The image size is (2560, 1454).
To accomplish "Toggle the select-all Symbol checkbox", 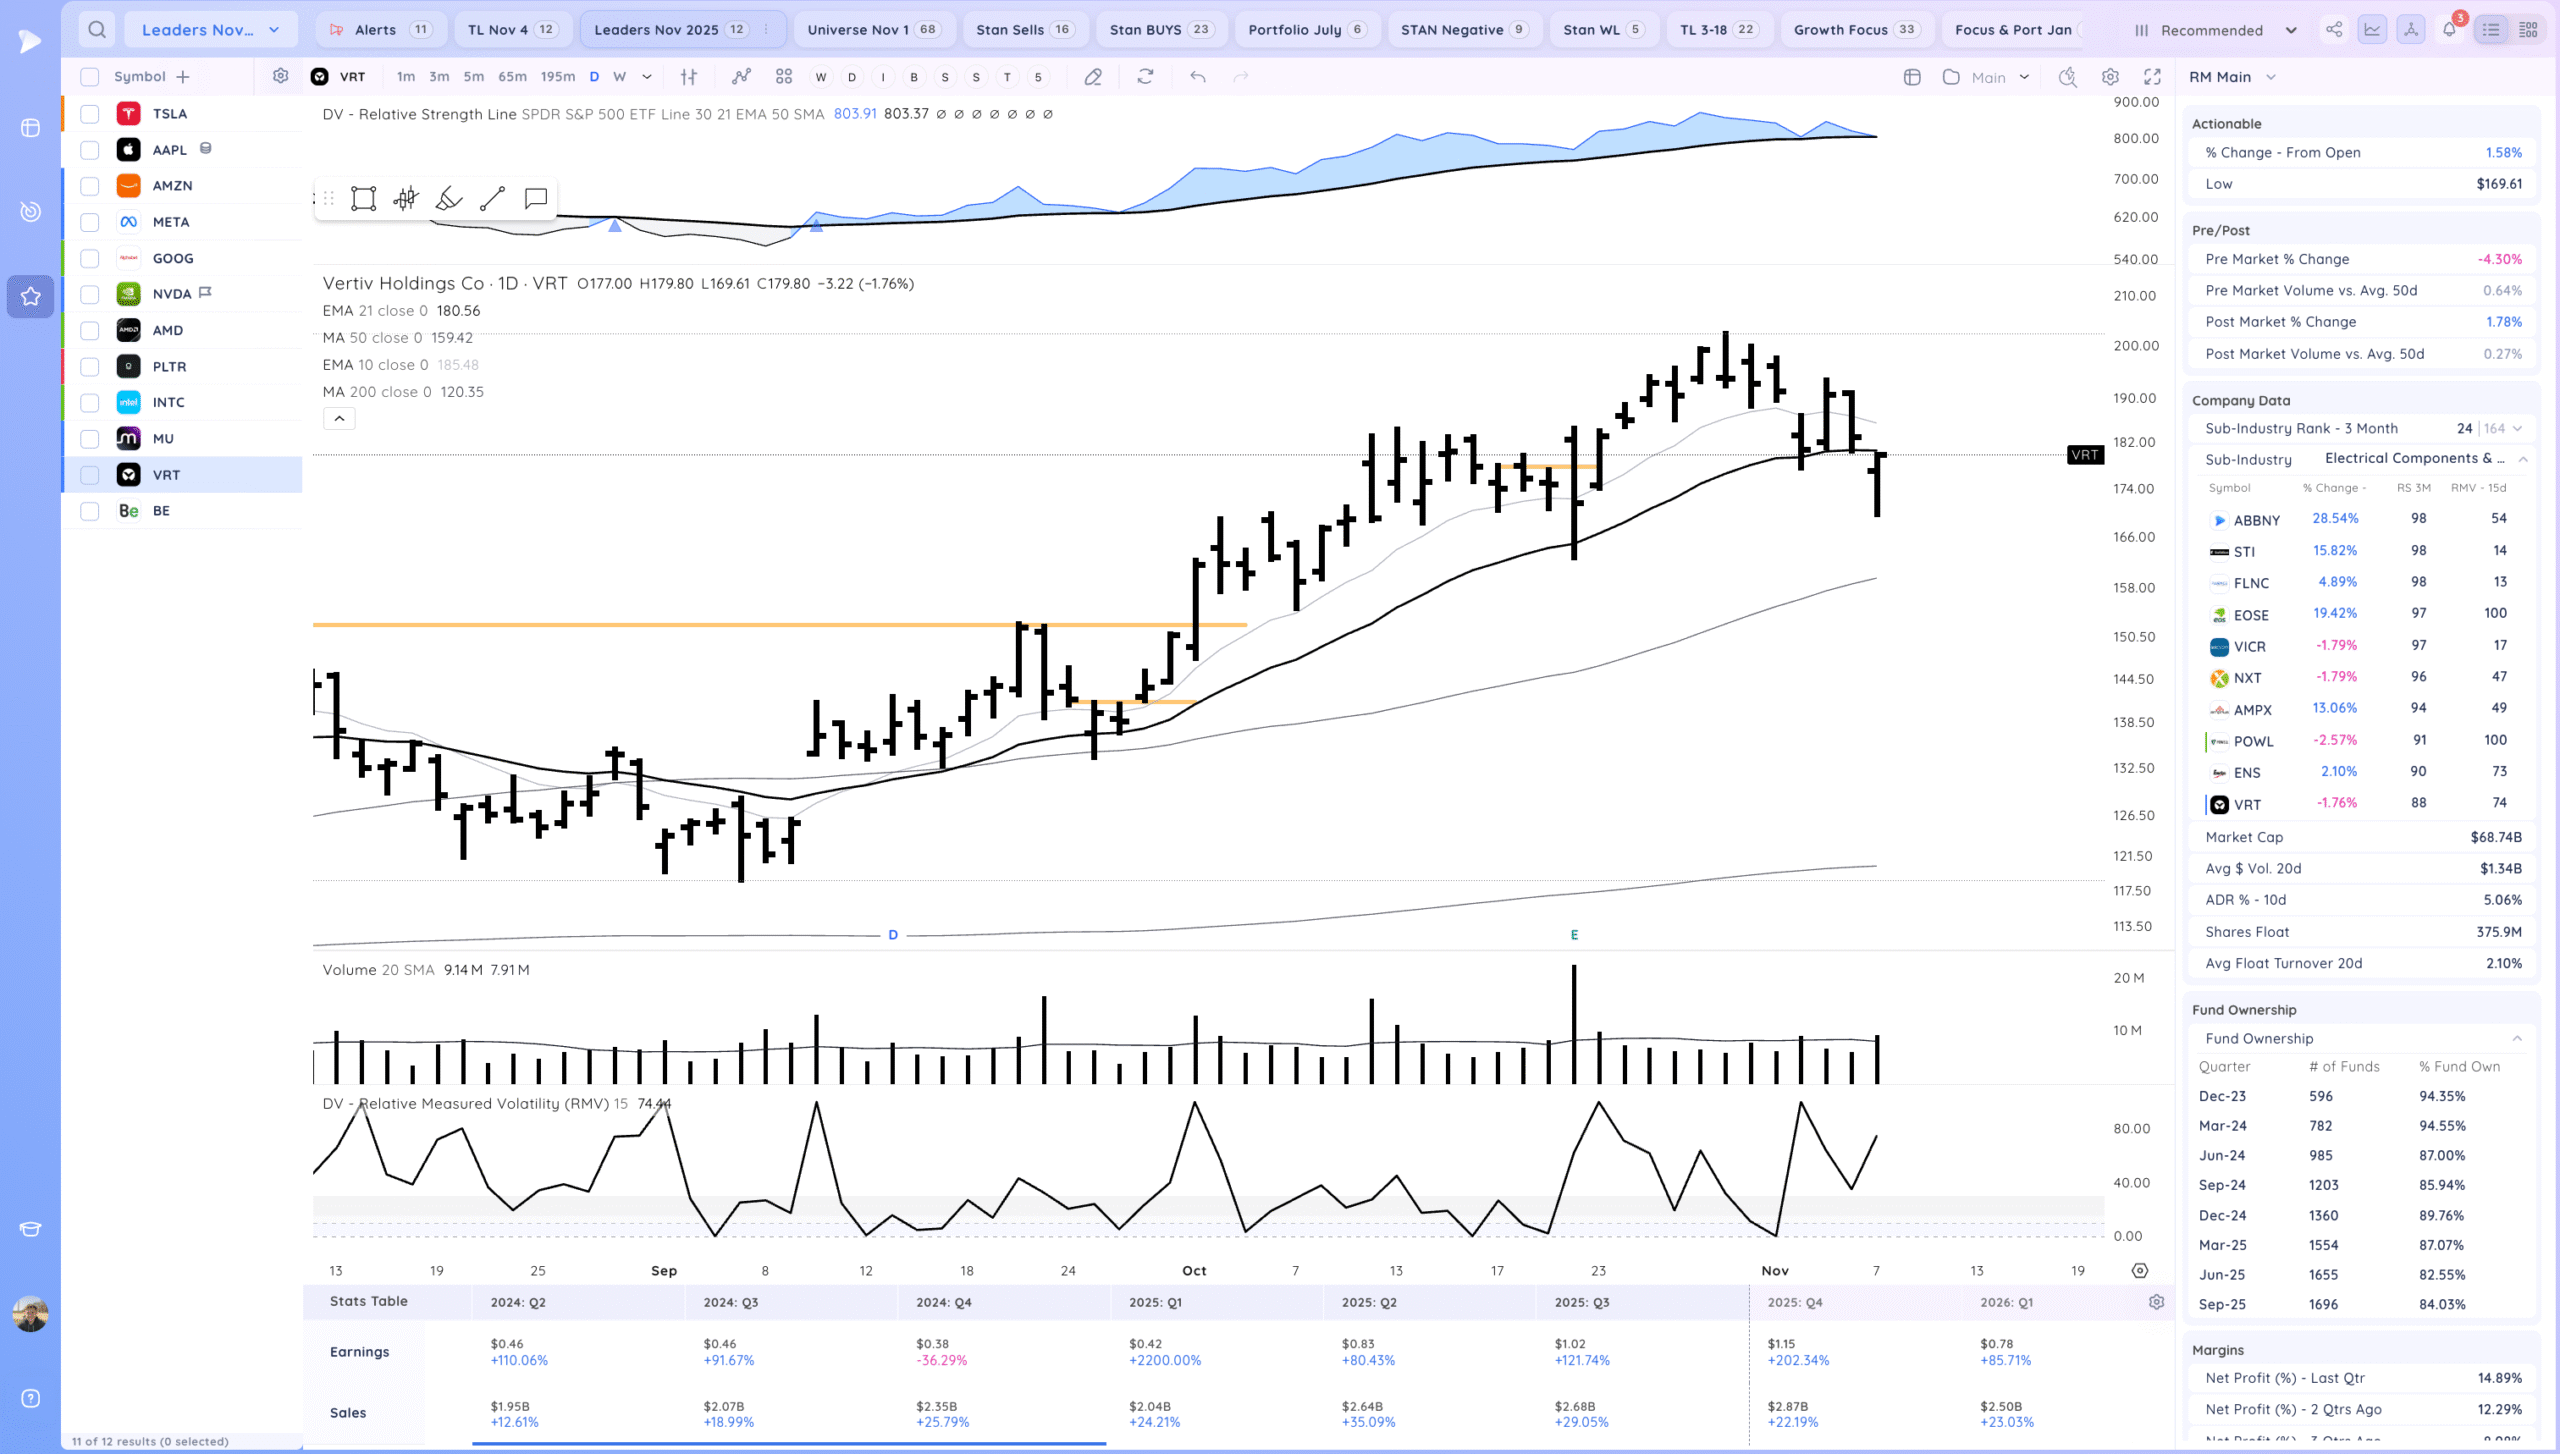I will pos(90,77).
